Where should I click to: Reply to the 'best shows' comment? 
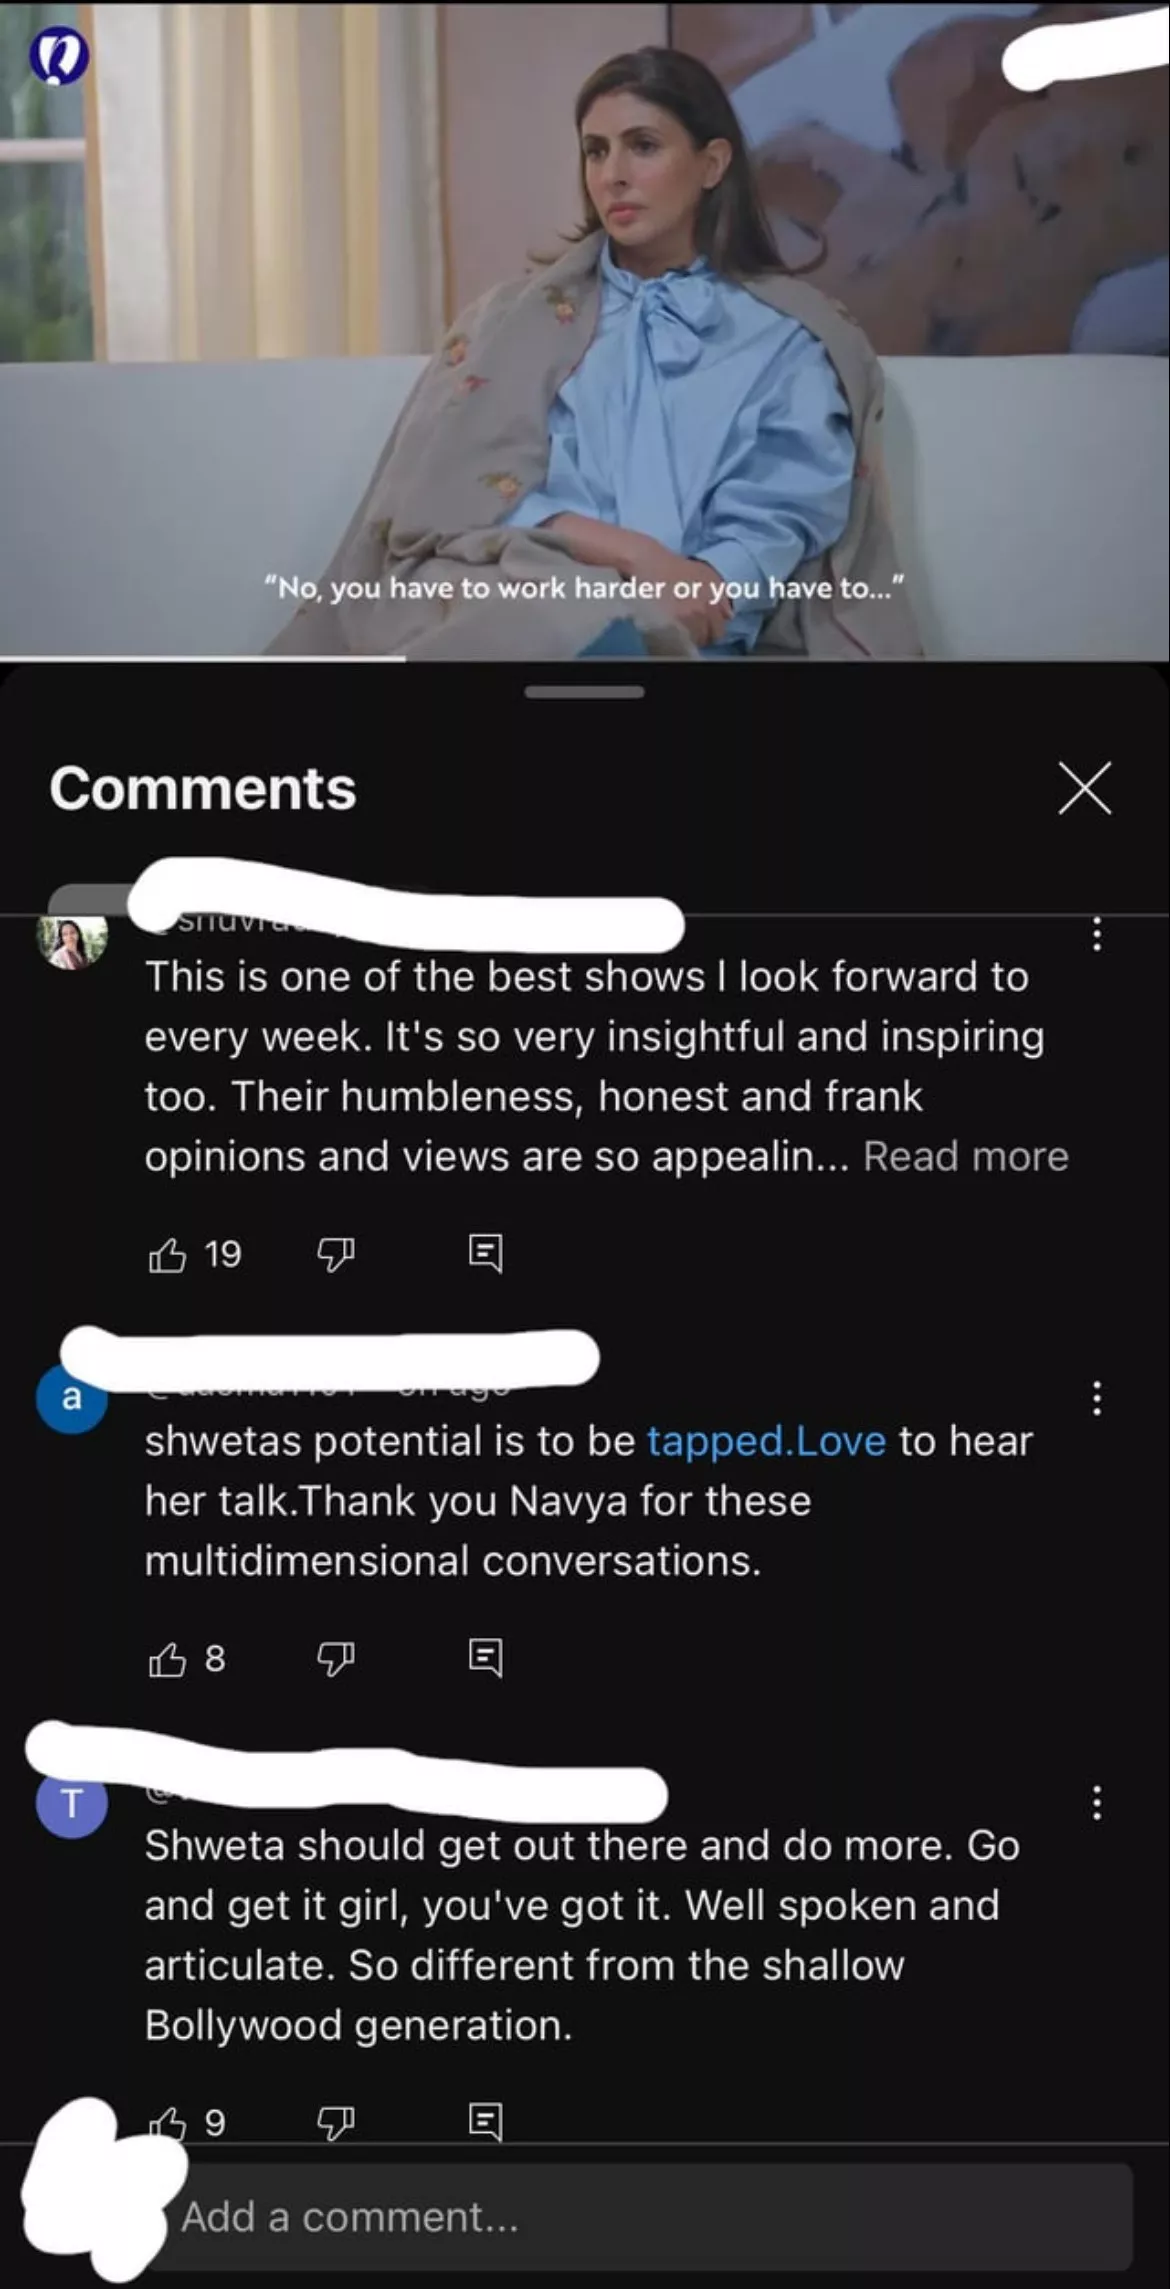[485, 1254]
